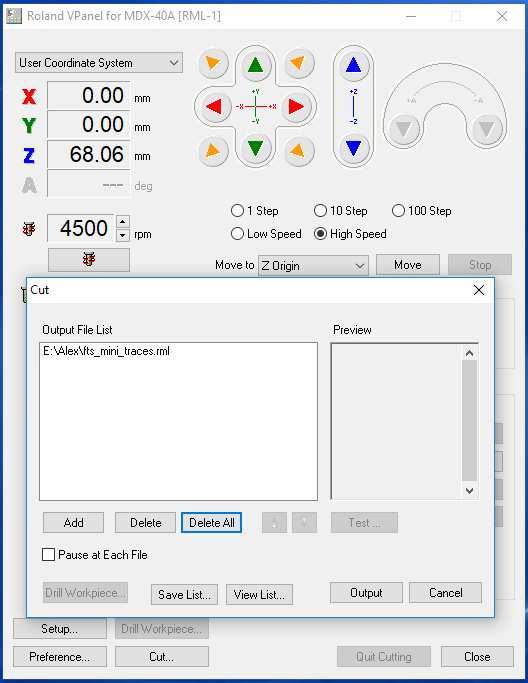Click Delete All button
The width and height of the screenshot is (528, 683).
tap(212, 523)
